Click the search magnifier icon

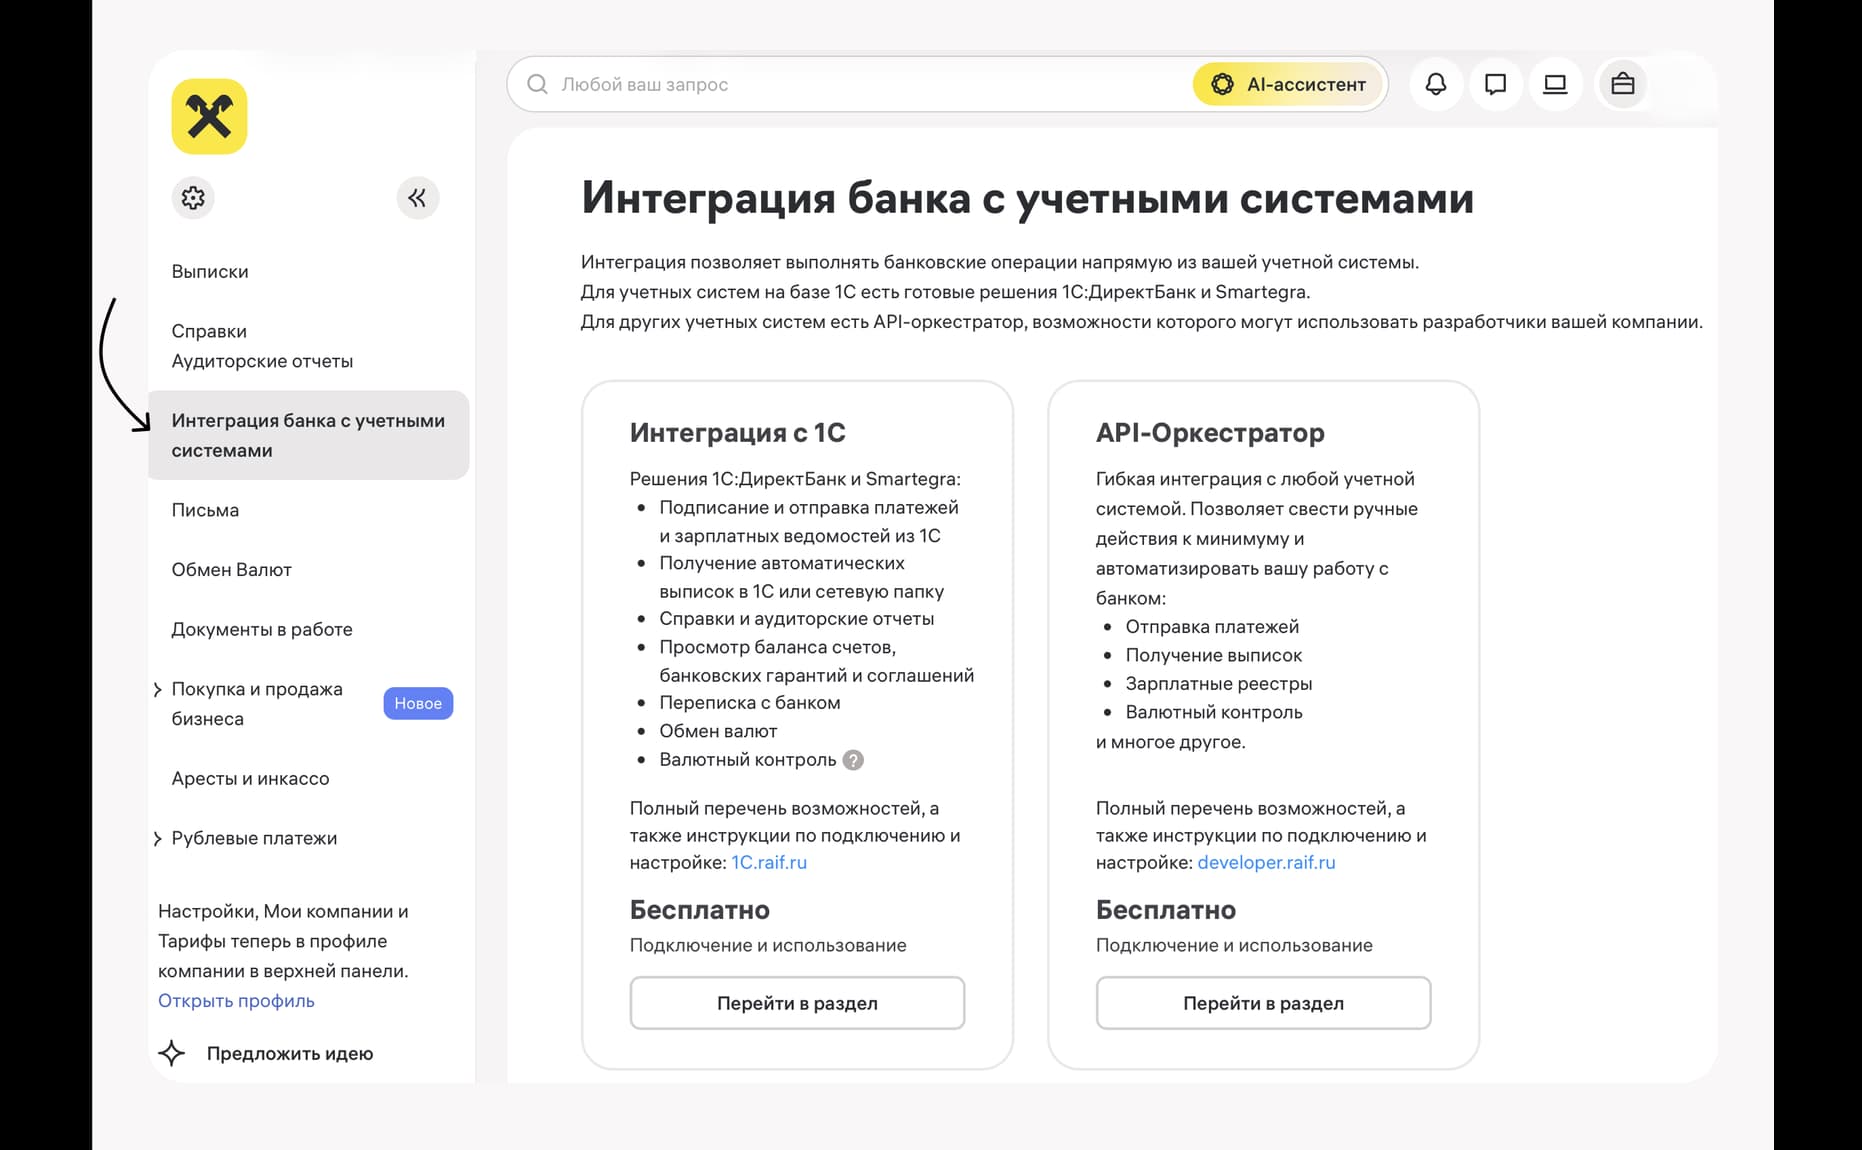tap(537, 84)
